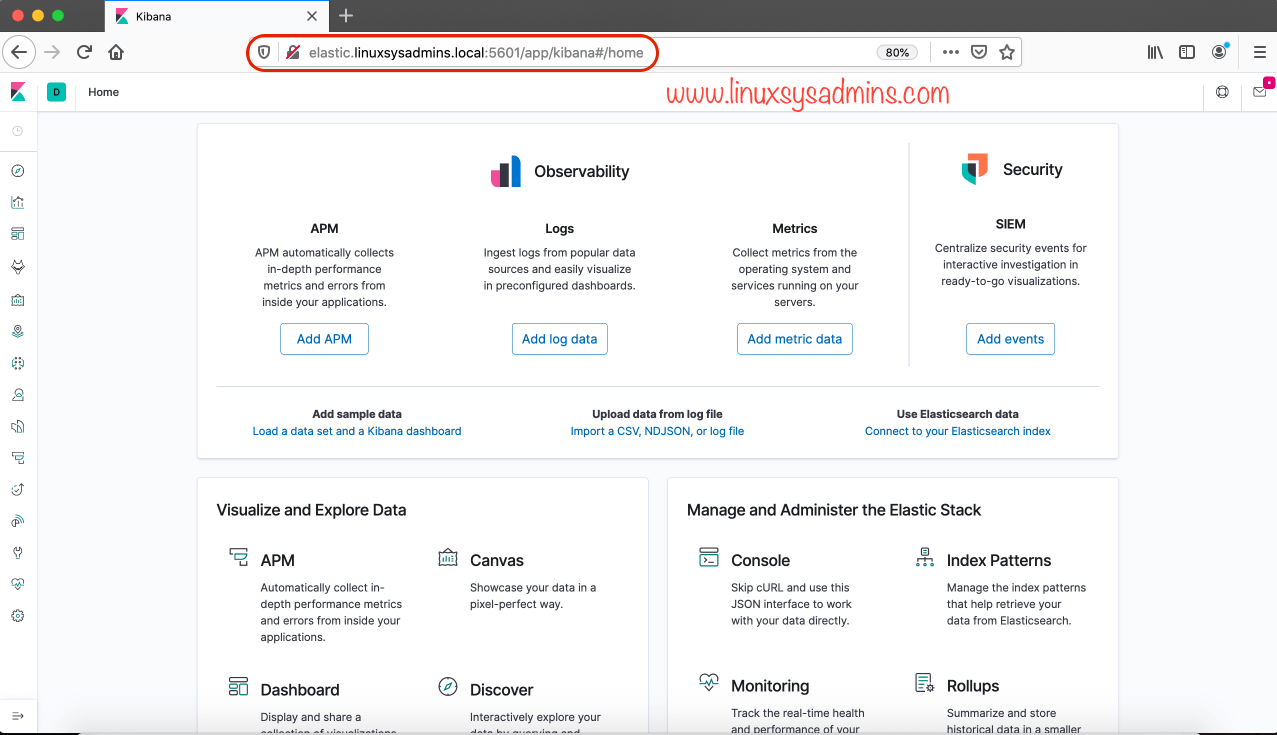Click the Kibana logo in the header
The height and width of the screenshot is (735, 1277).
tap(16, 91)
